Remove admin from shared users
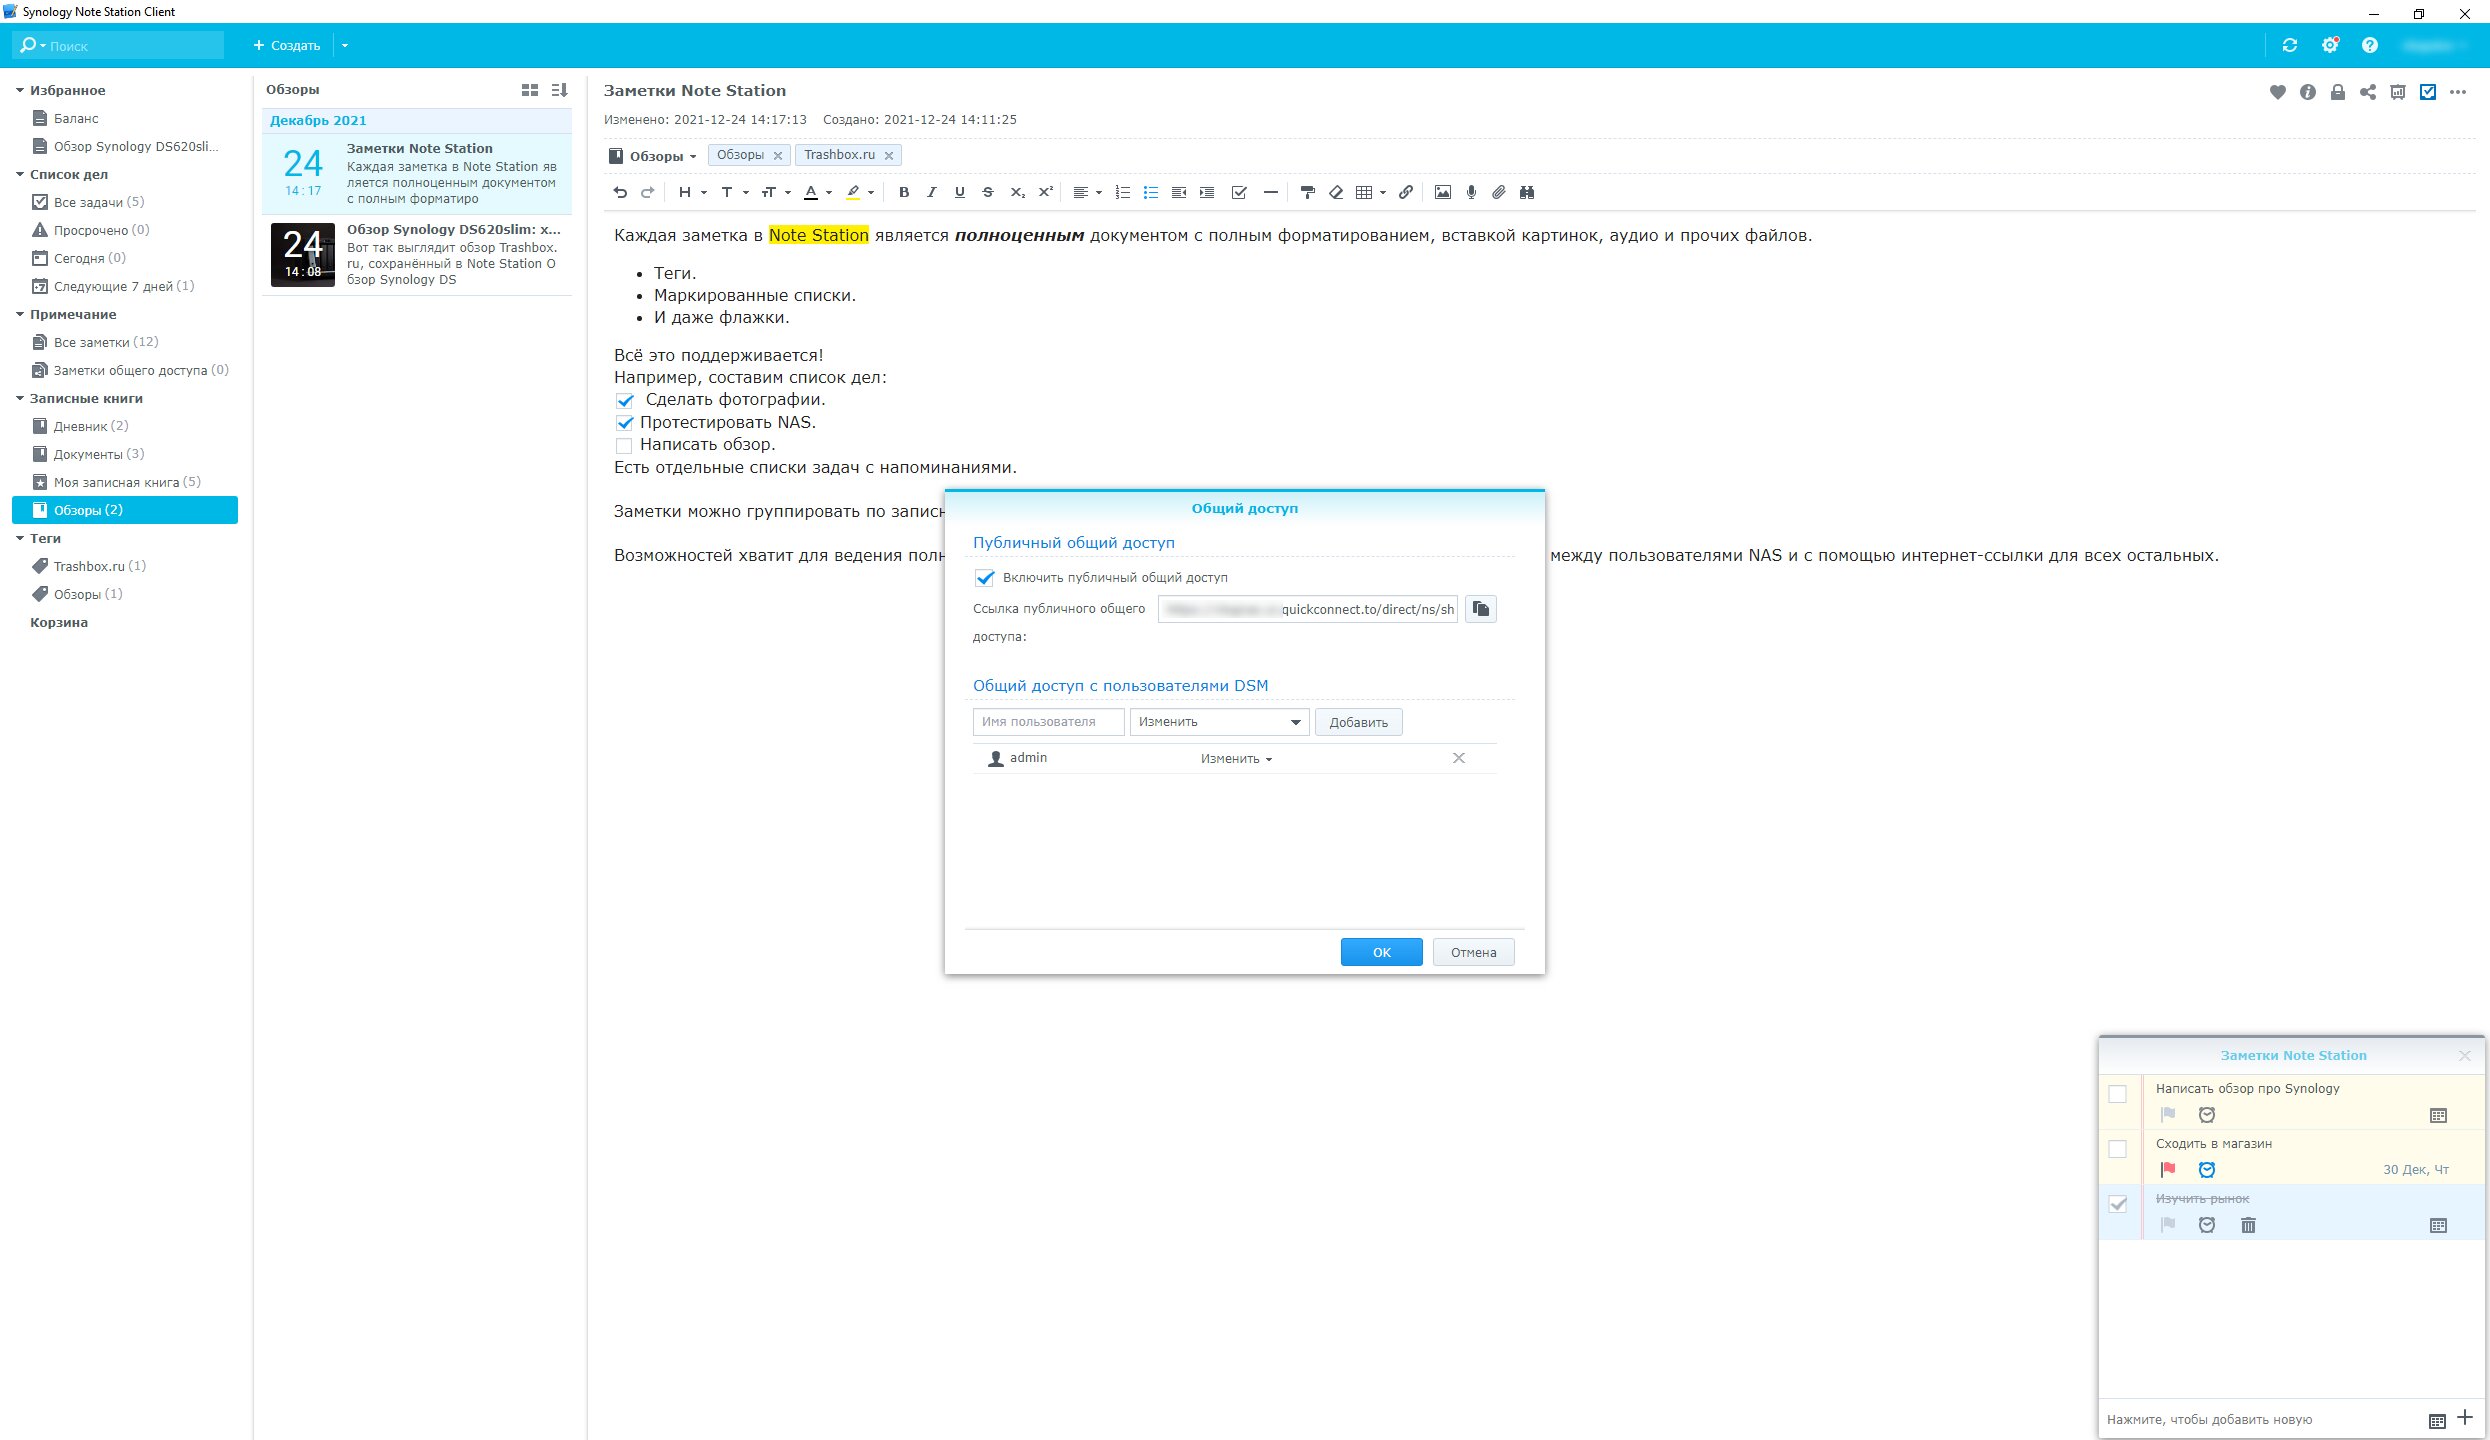2490x1440 pixels. [1459, 758]
